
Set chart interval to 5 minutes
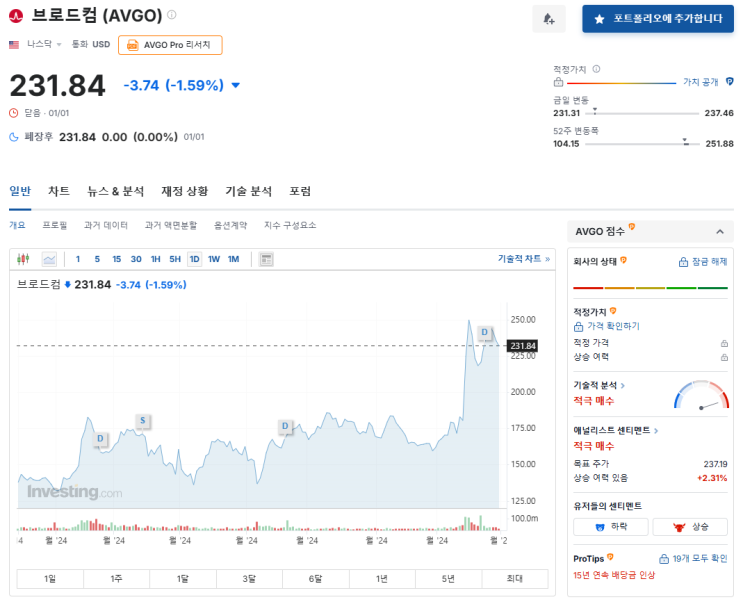(x=97, y=259)
